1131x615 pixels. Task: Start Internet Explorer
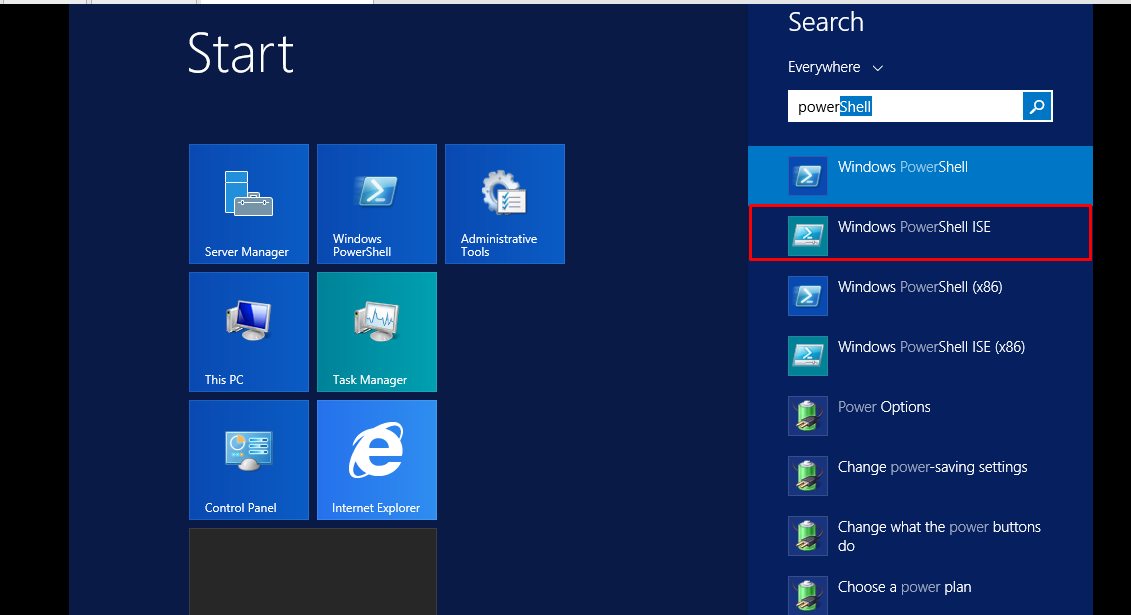point(376,460)
